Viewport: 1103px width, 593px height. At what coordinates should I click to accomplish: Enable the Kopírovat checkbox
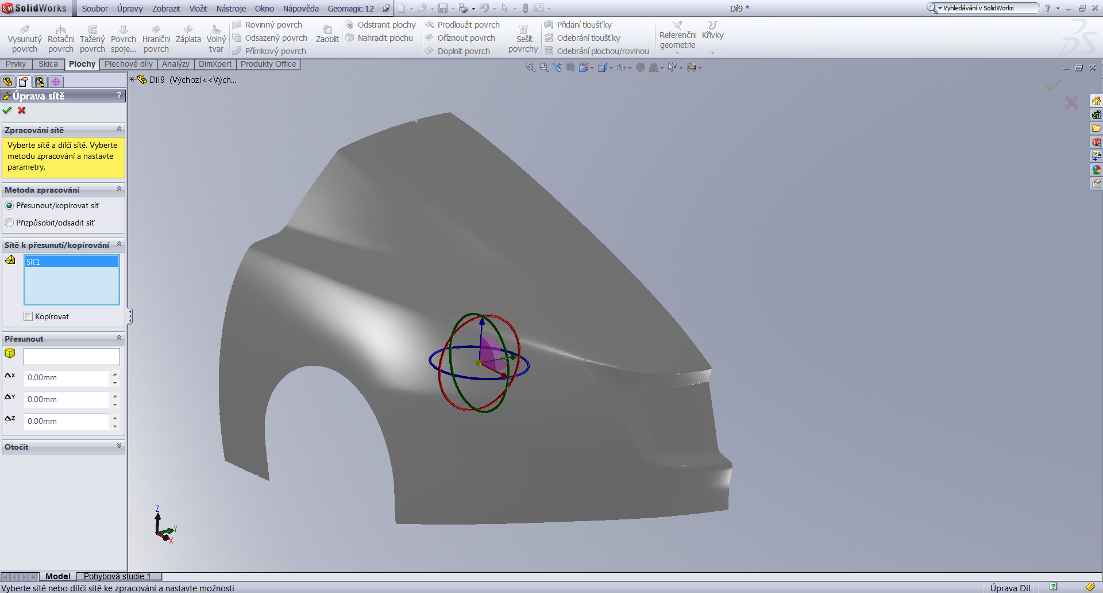click(28, 316)
